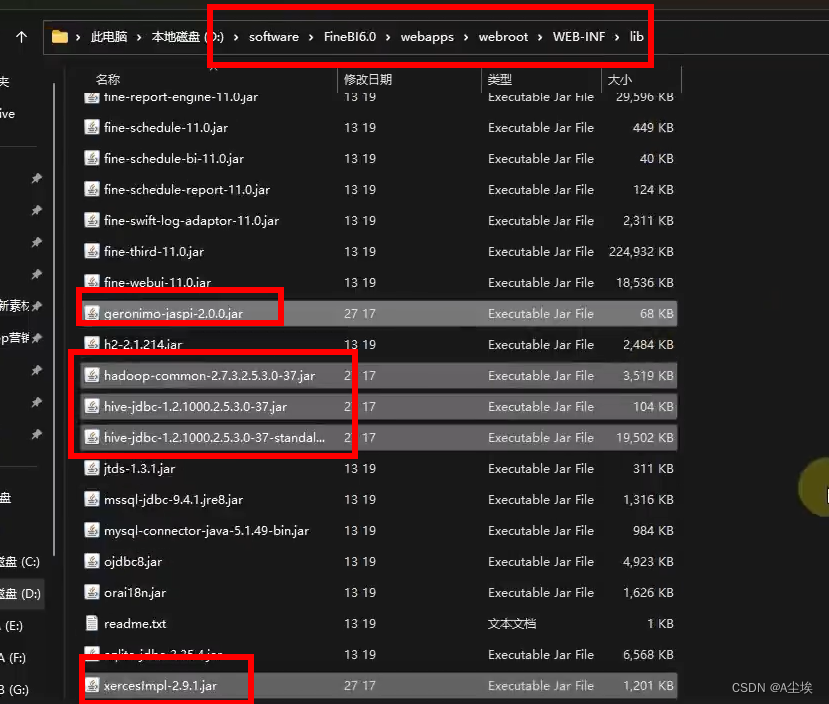This screenshot has height=704, width=829.
Task: Select file name fine-webui-11.0.jar
Action: [158, 283]
